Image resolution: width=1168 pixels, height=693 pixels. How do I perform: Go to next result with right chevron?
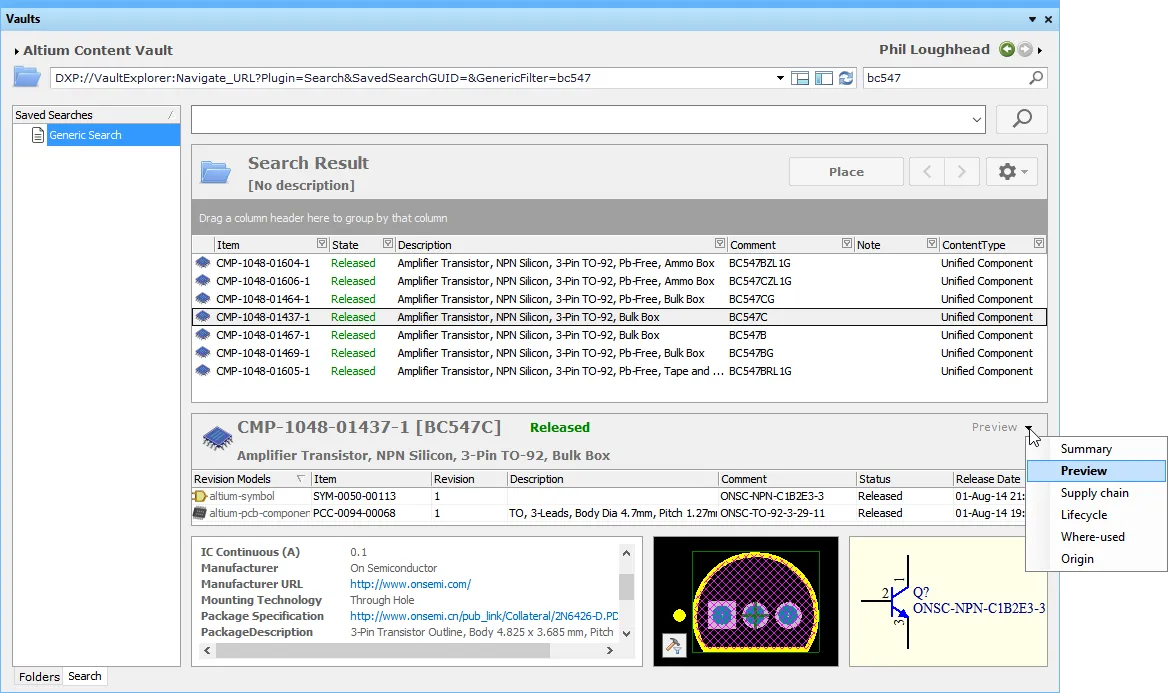[961, 171]
